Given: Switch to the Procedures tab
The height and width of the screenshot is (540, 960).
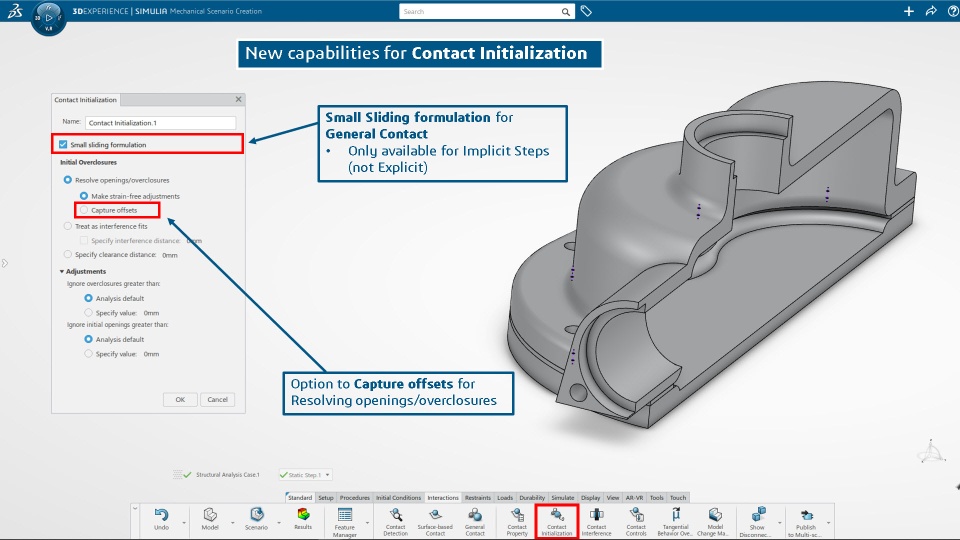Looking at the screenshot, I should (x=354, y=498).
